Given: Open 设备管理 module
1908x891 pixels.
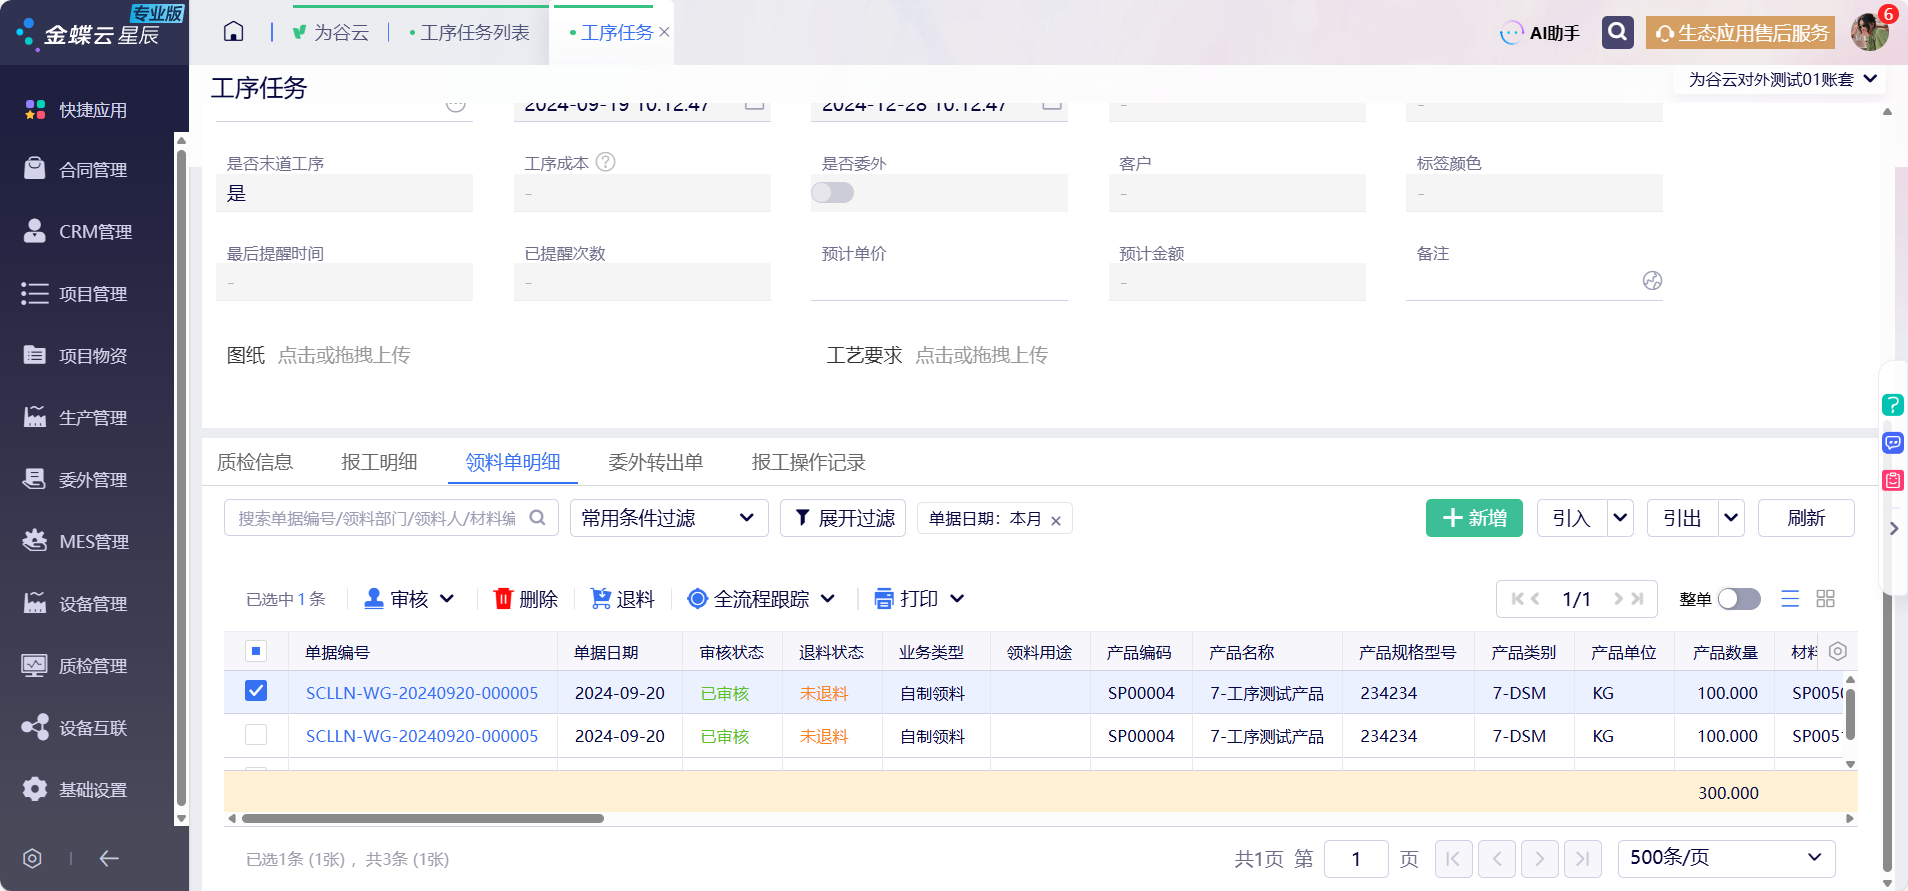Looking at the screenshot, I should [77, 604].
